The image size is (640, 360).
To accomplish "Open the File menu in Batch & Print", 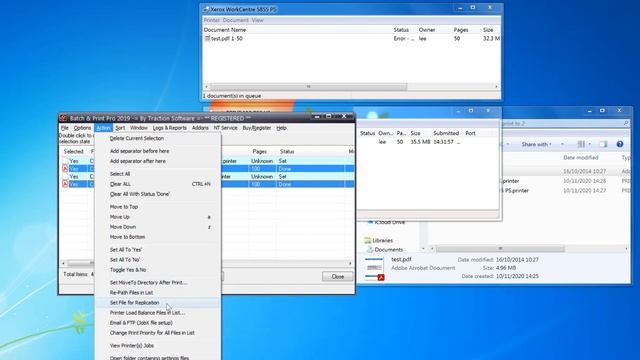I will [x=64, y=128].
